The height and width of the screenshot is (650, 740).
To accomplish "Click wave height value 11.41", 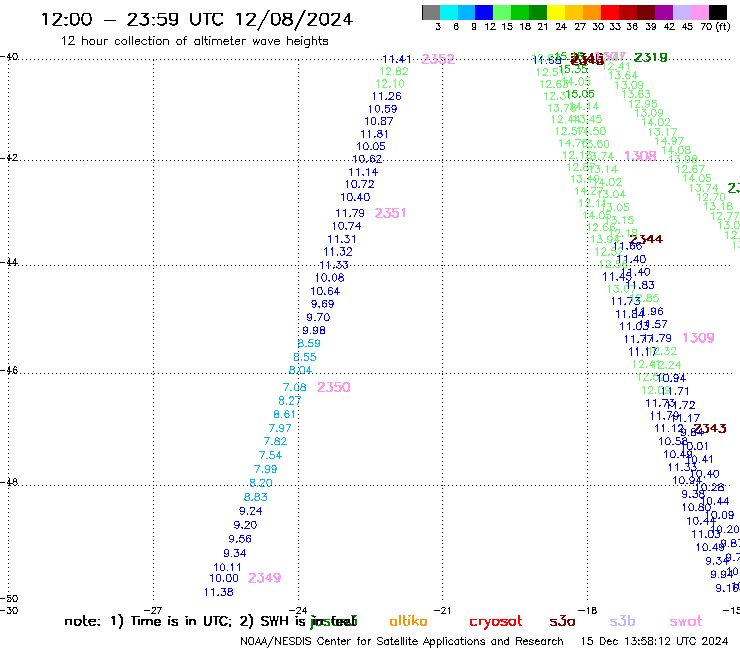I will [x=397, y=59].
